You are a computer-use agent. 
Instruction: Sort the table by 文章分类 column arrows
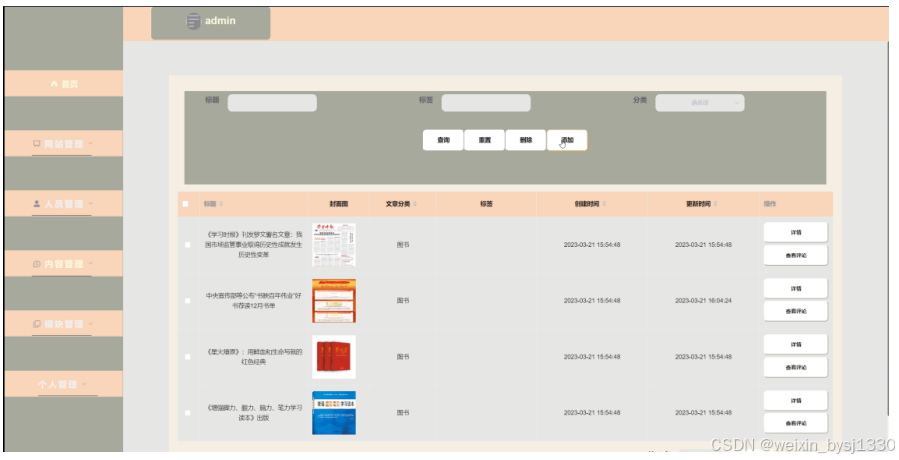pyautogui.click(x=415, y=204)
